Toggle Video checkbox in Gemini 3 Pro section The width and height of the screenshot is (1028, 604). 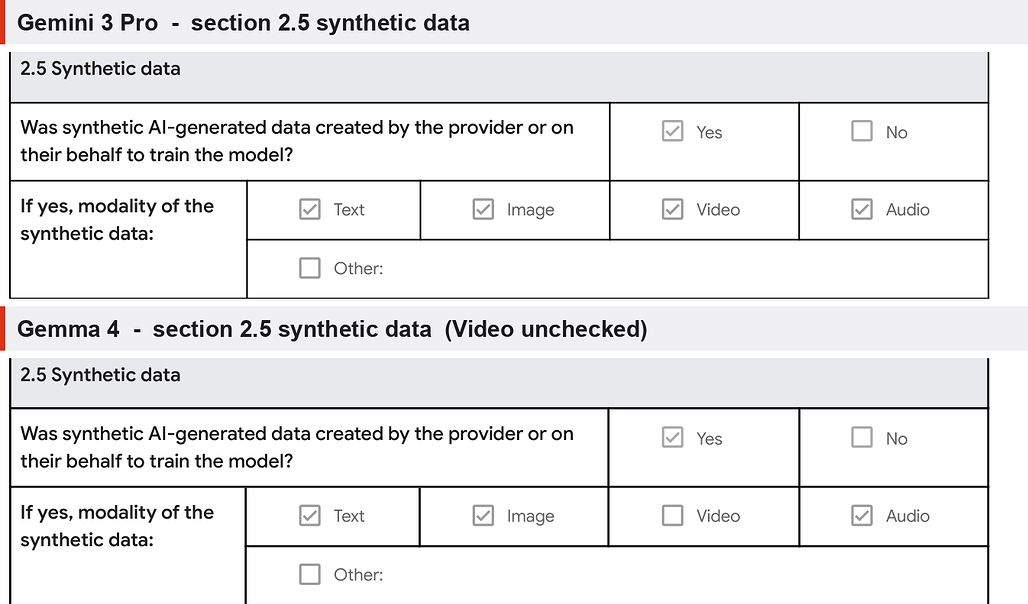[672, 209]
